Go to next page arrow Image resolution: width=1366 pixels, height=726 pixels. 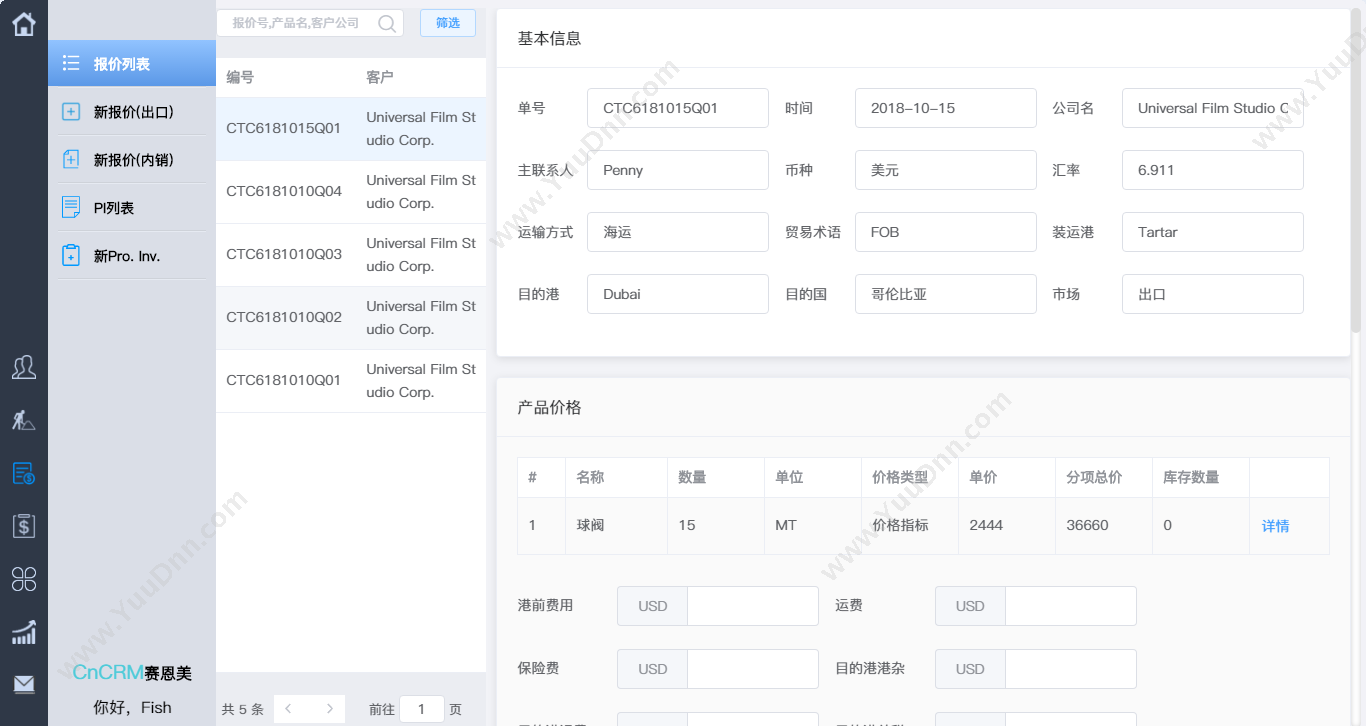(329, 709)
